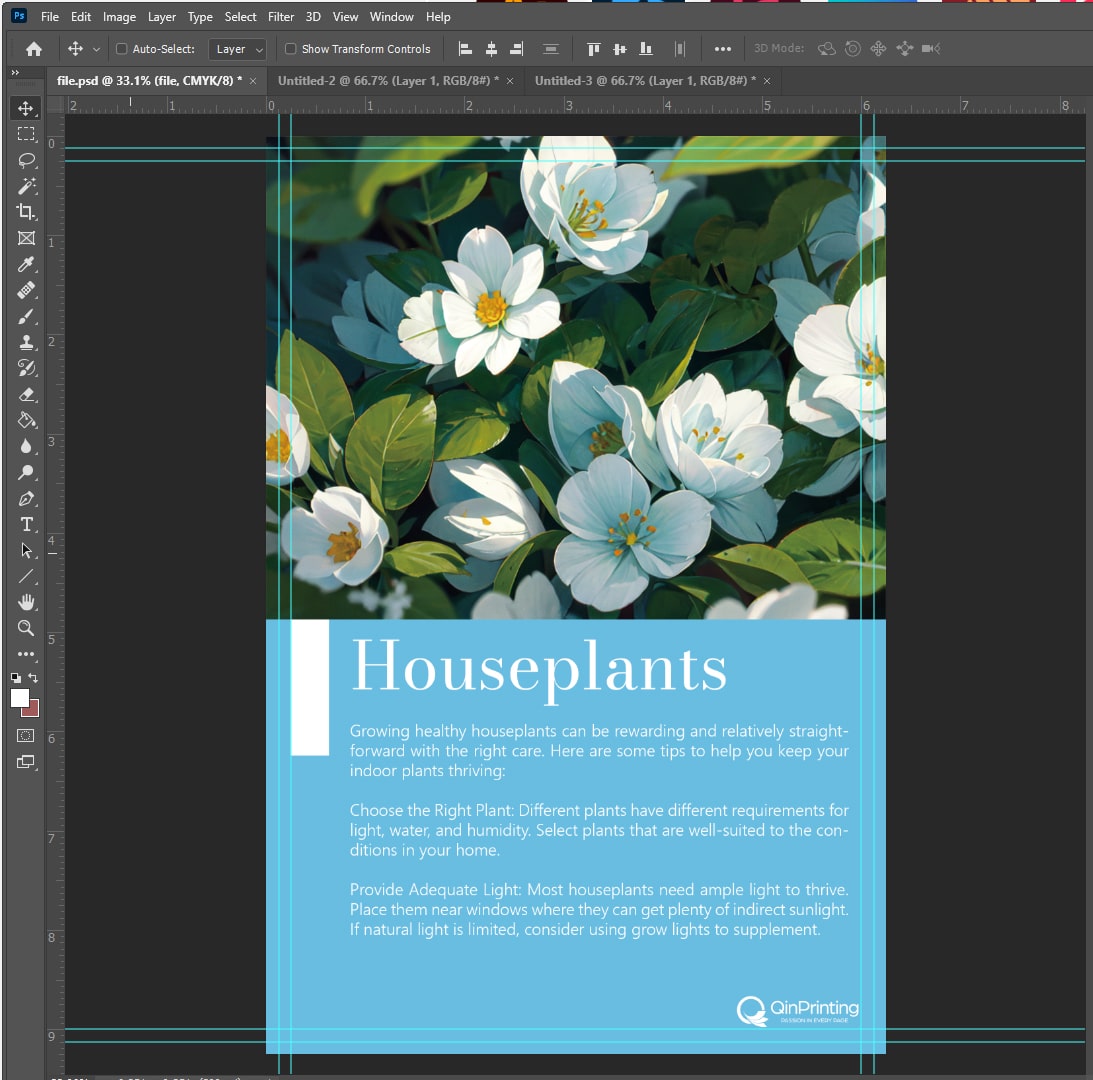
Task: Open the Select menu
Action: (240, 17)
